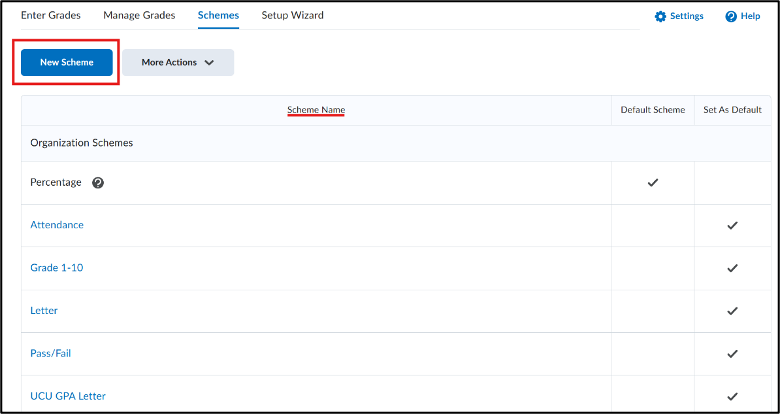Set Attendance scheme as default checkmark

(732, 225)
